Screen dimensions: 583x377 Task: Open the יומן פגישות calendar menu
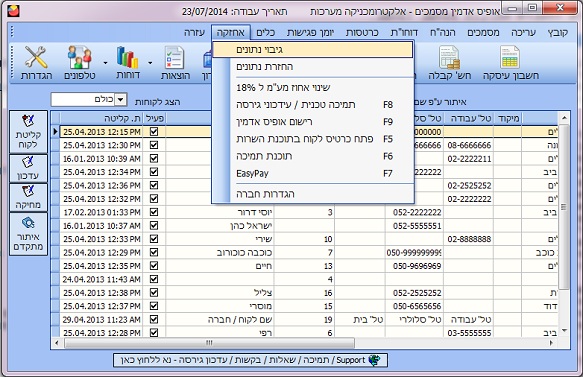point(310,32)
